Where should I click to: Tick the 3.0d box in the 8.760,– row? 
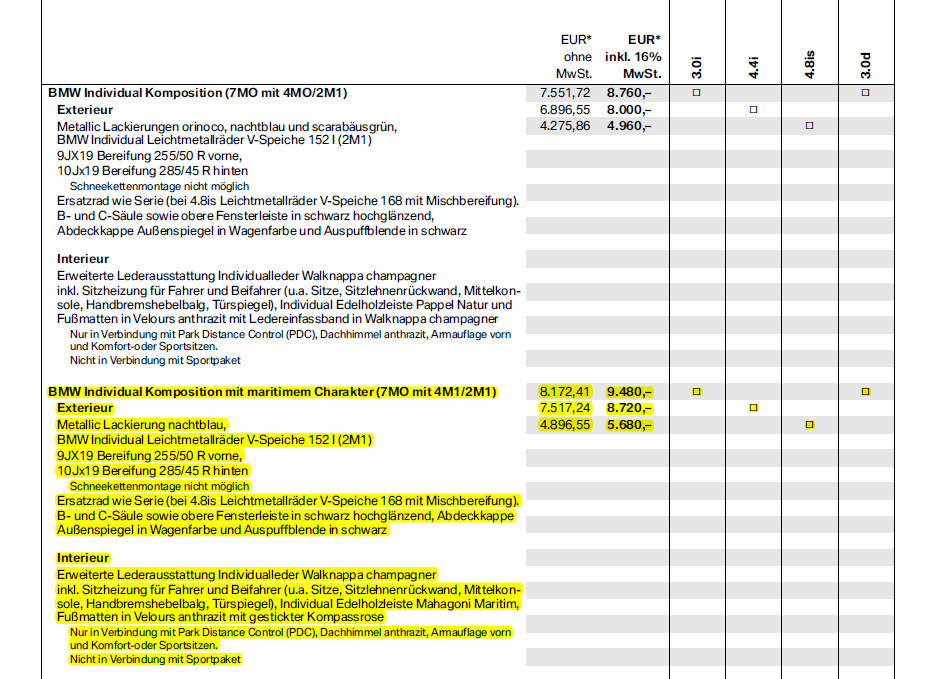865,93
